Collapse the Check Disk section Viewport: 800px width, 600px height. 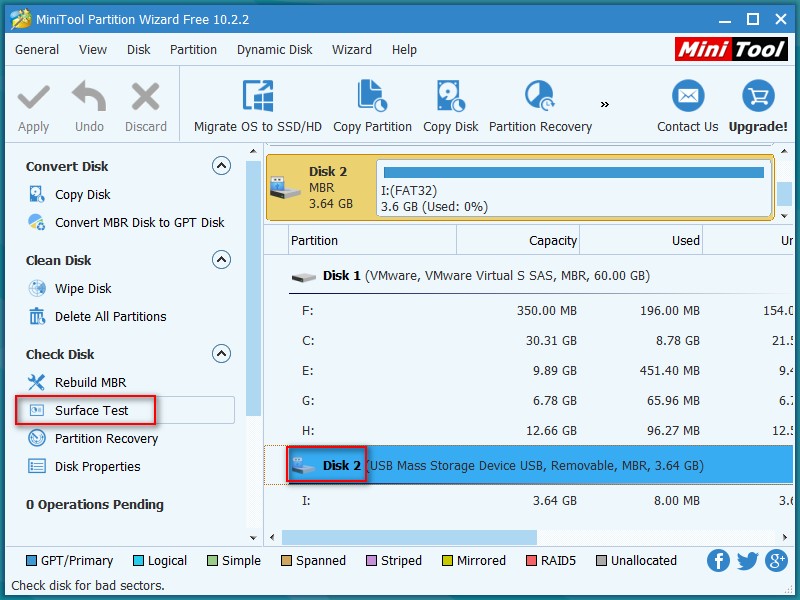click(x=221, y=354)
